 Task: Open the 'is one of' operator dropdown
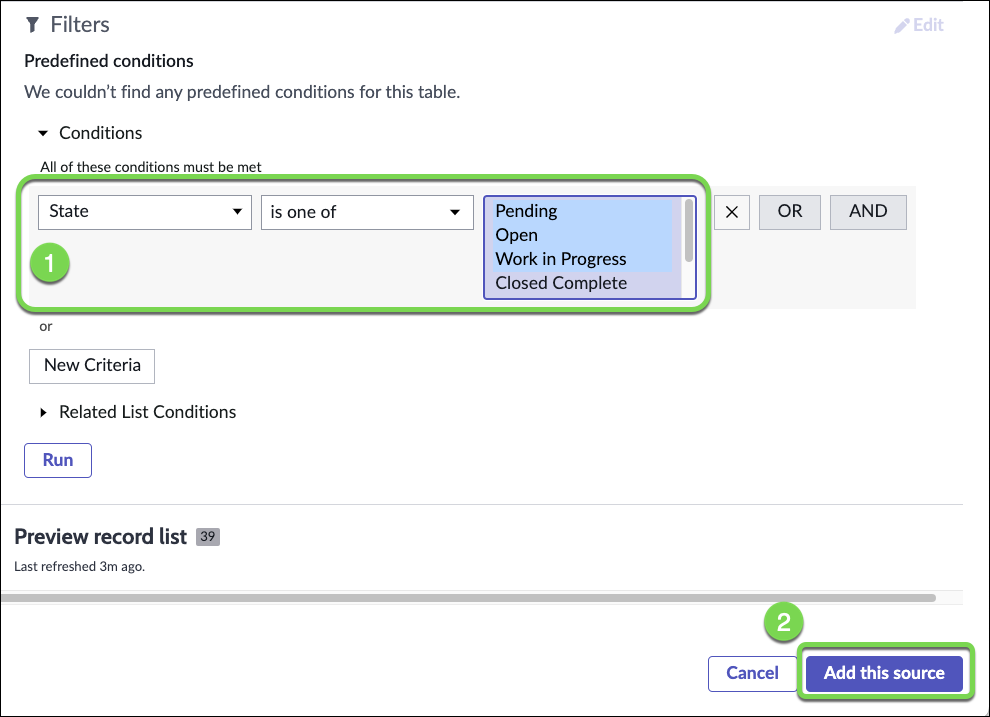tap(367, 212)
